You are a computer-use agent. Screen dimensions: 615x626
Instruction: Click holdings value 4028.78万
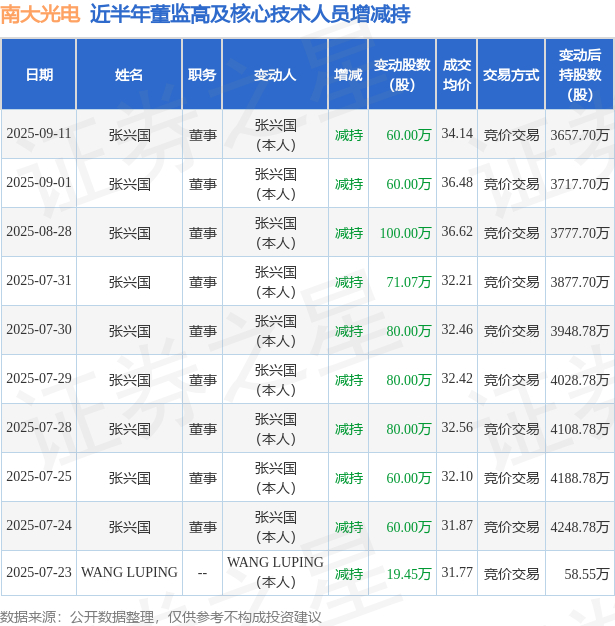(x=579, y=380)
